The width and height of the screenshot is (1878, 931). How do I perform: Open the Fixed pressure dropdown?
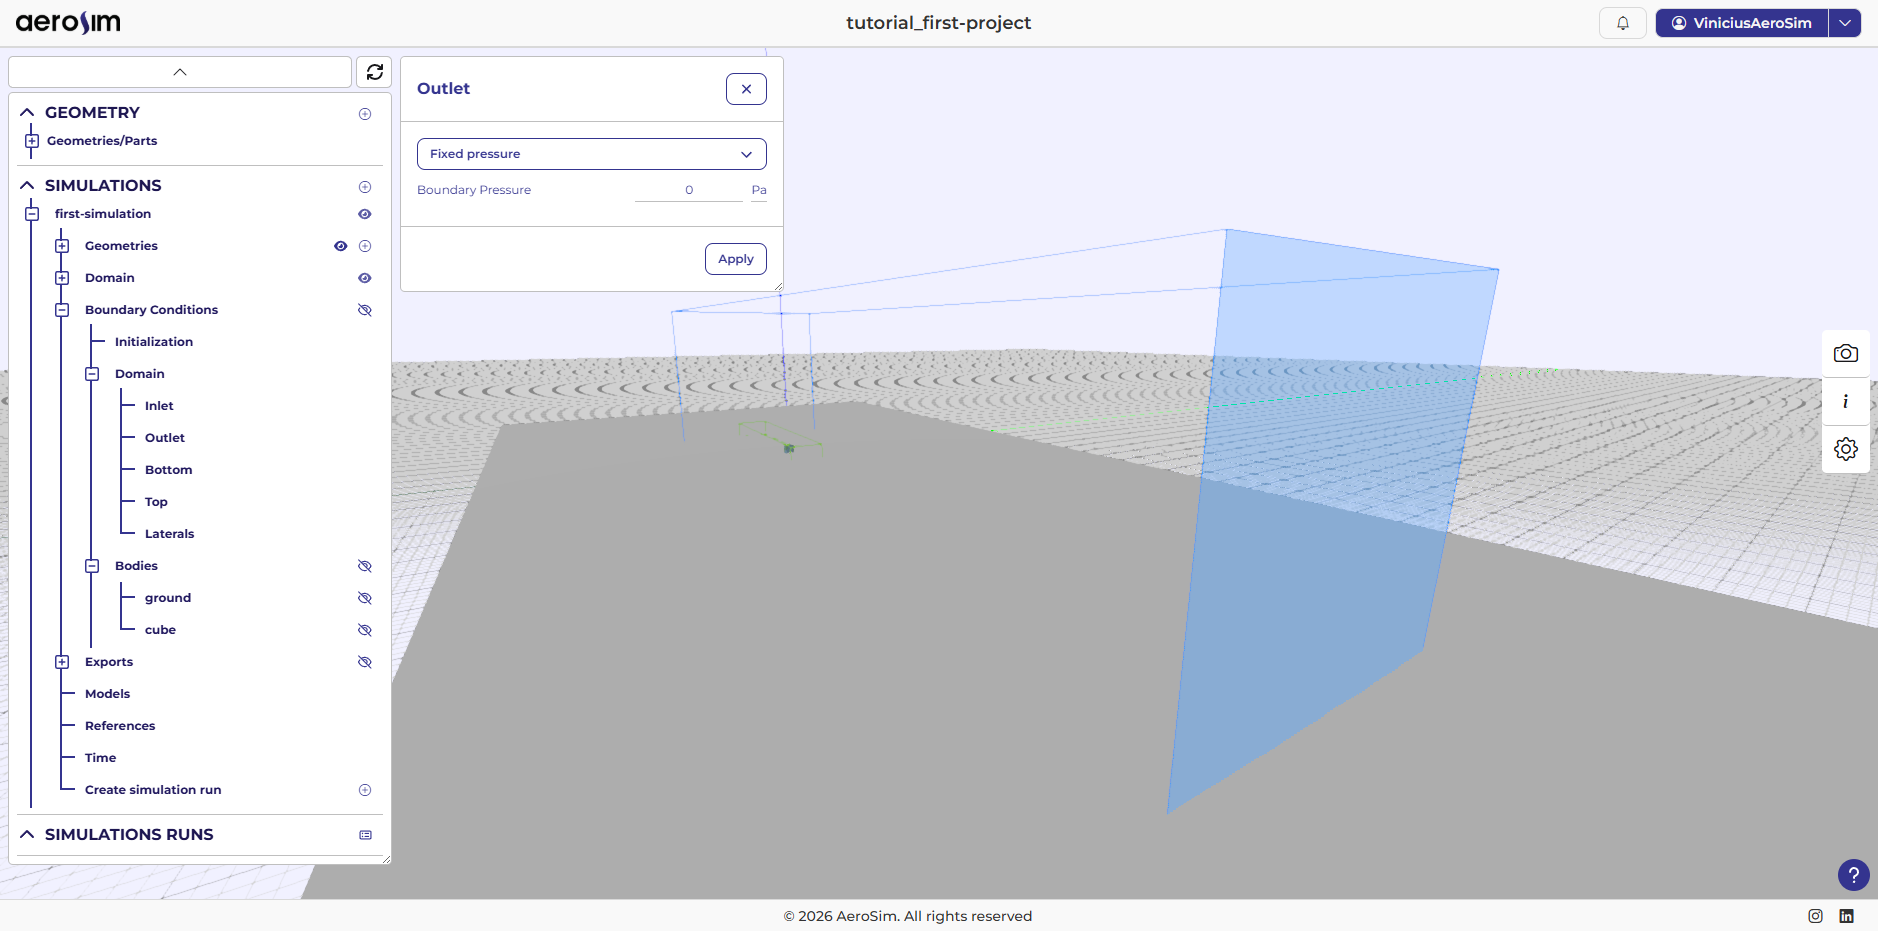coord(591,154)
